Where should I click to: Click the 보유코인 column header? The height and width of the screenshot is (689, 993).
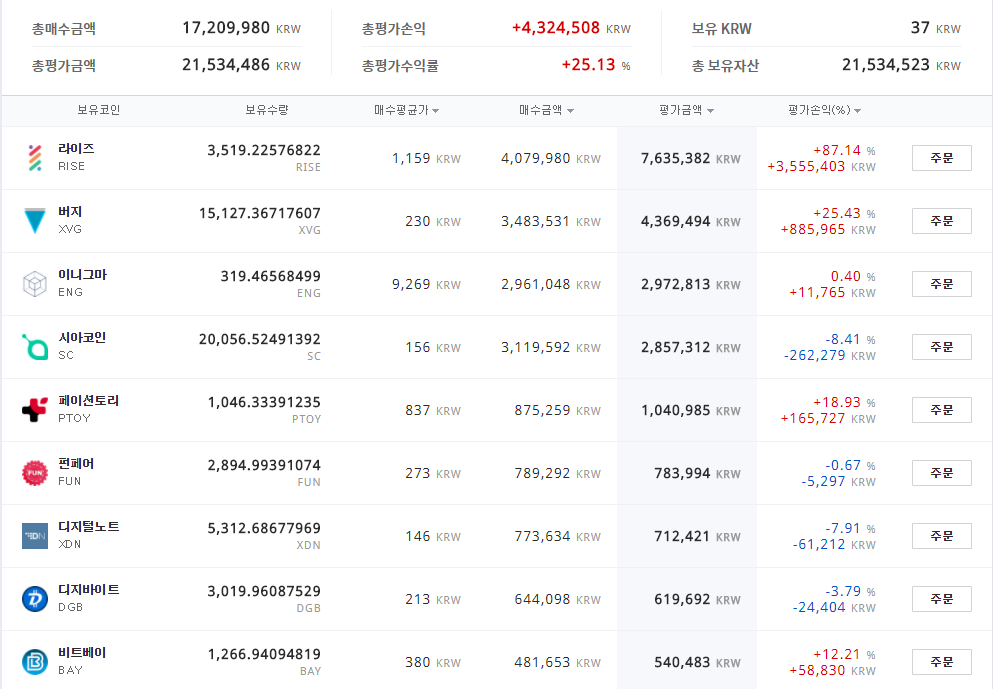99,110
